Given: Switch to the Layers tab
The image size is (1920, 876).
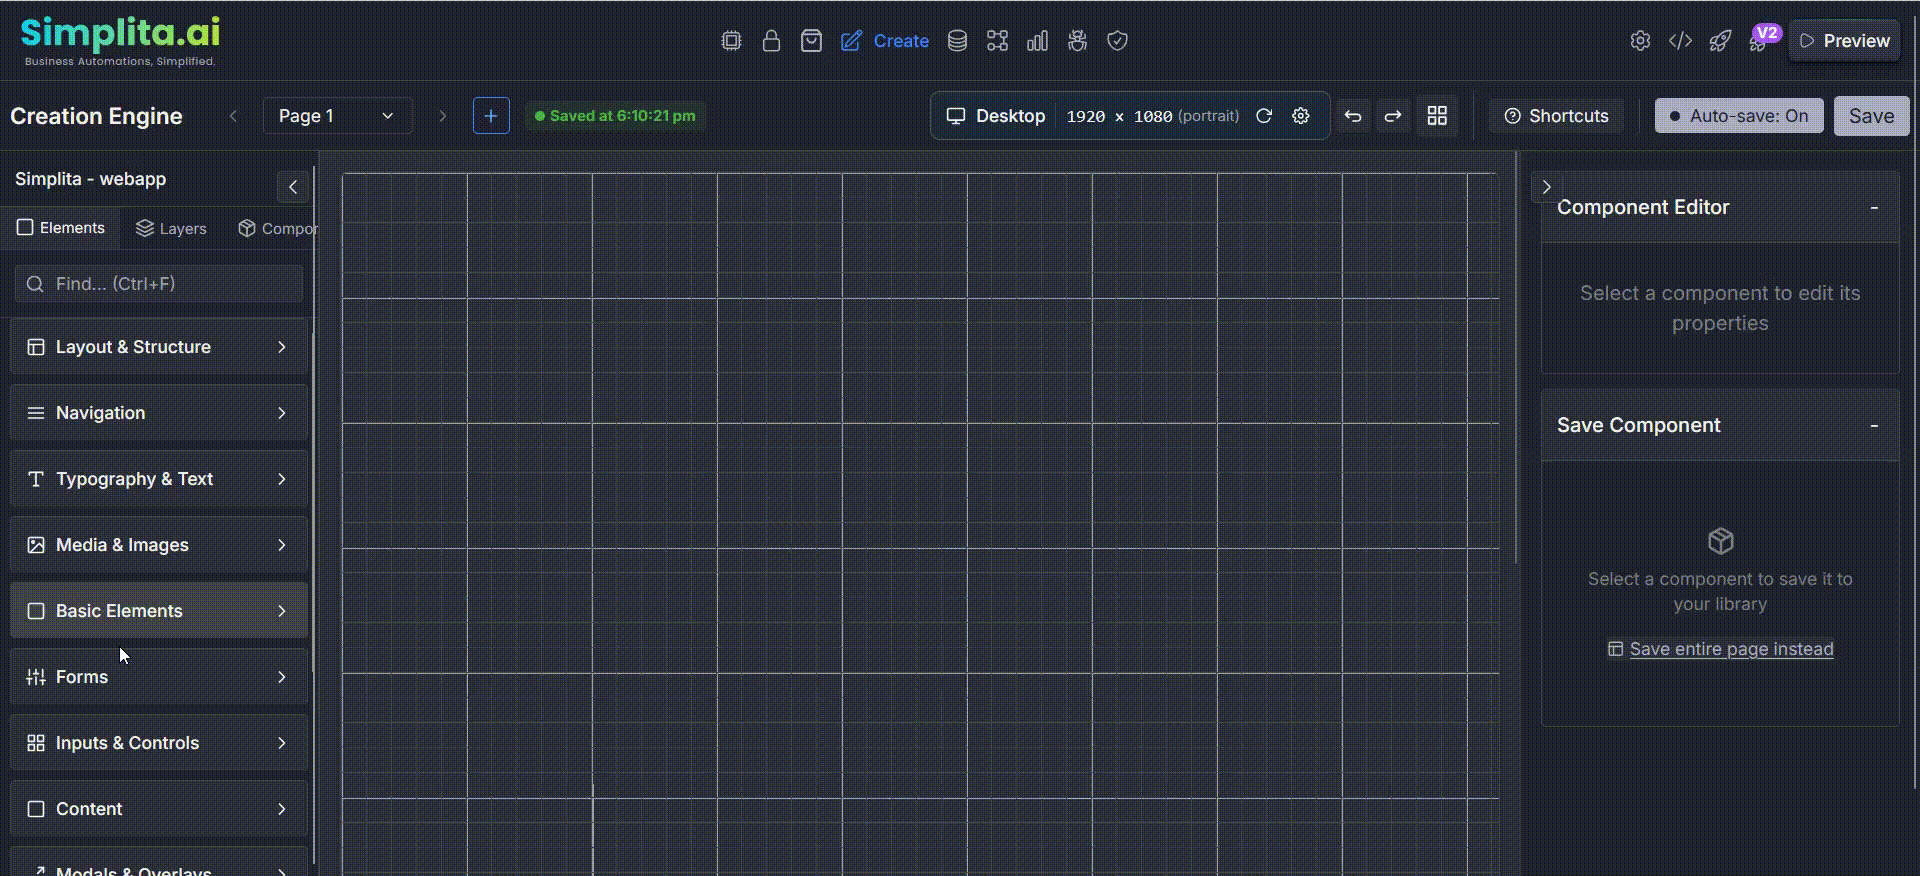Looking at the screenshot, I should point(171,229).
